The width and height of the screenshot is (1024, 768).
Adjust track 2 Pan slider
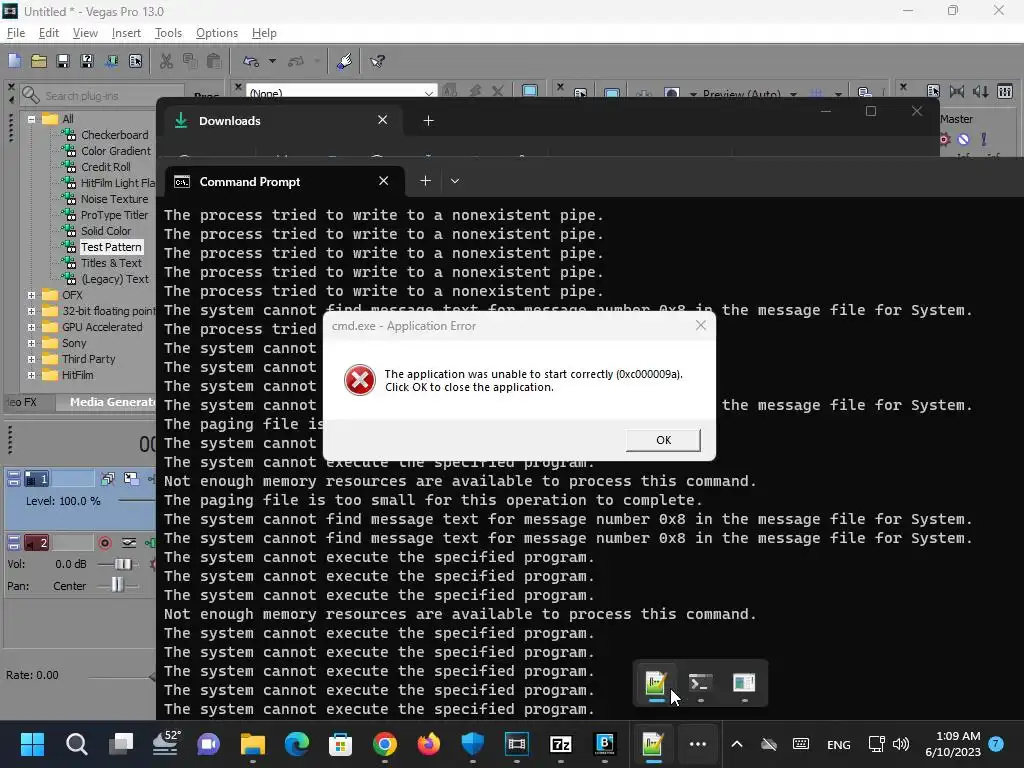(x=118, y=585)
